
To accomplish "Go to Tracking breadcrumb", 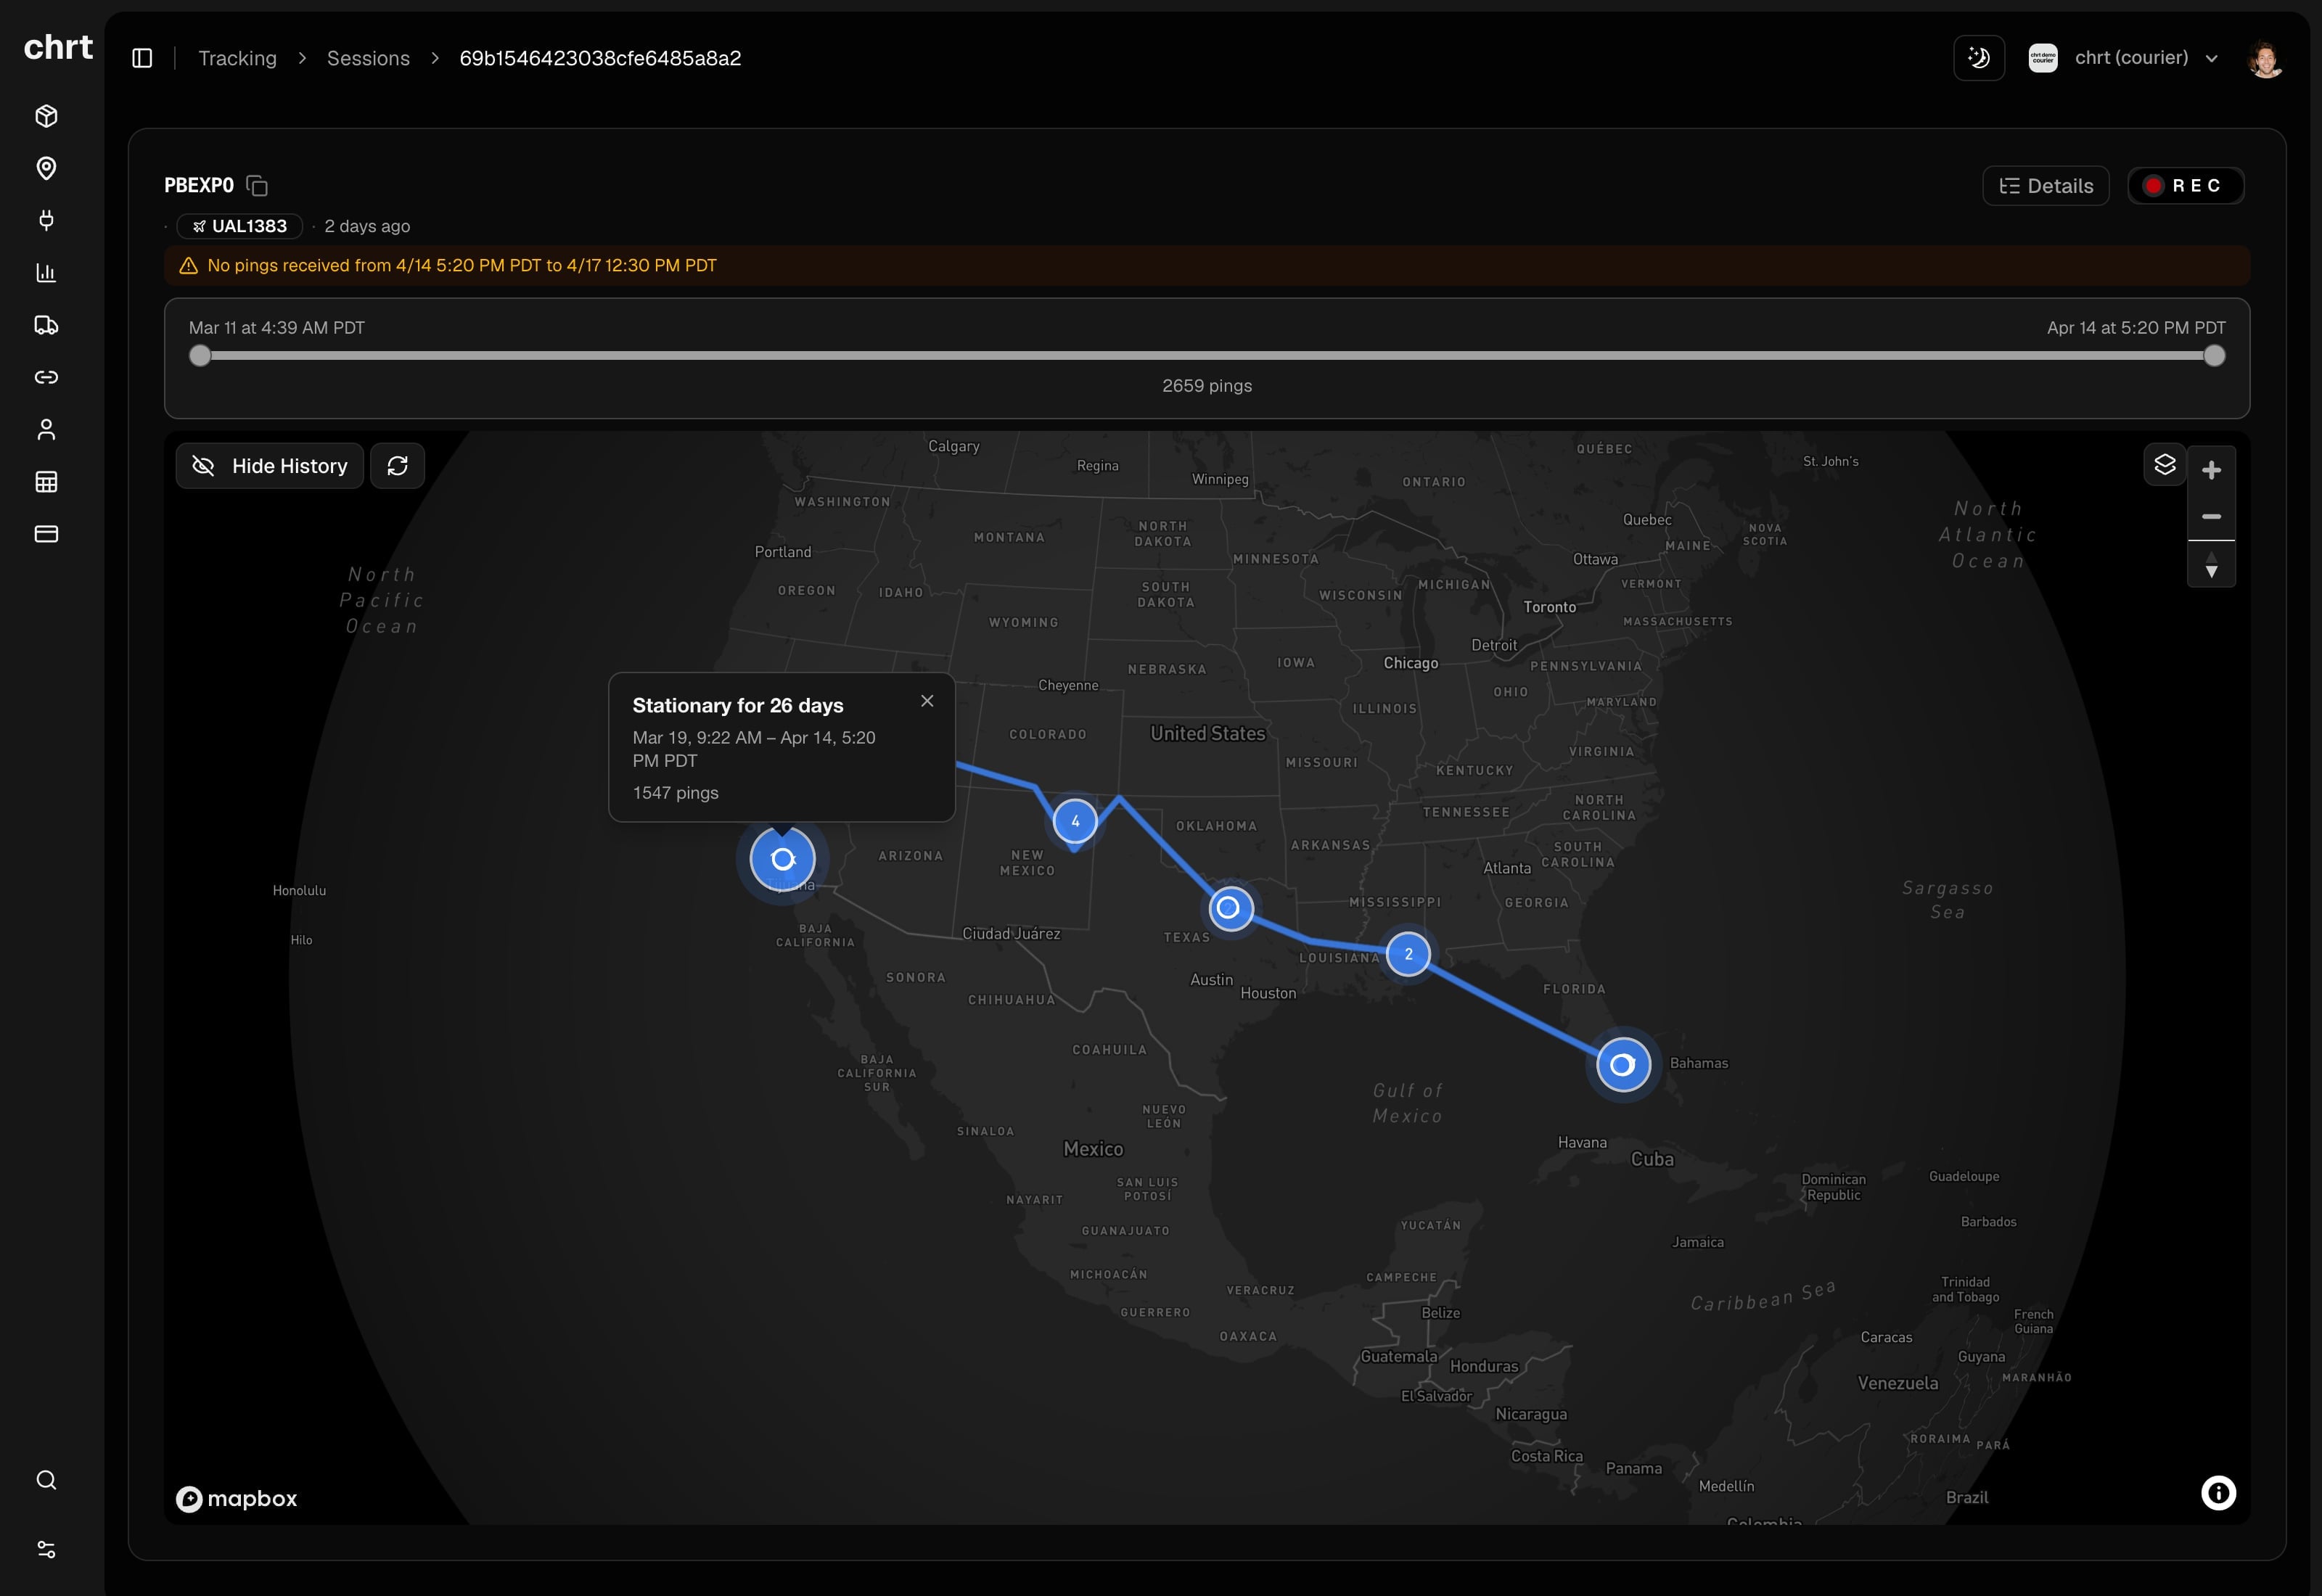I will (237, 58).
